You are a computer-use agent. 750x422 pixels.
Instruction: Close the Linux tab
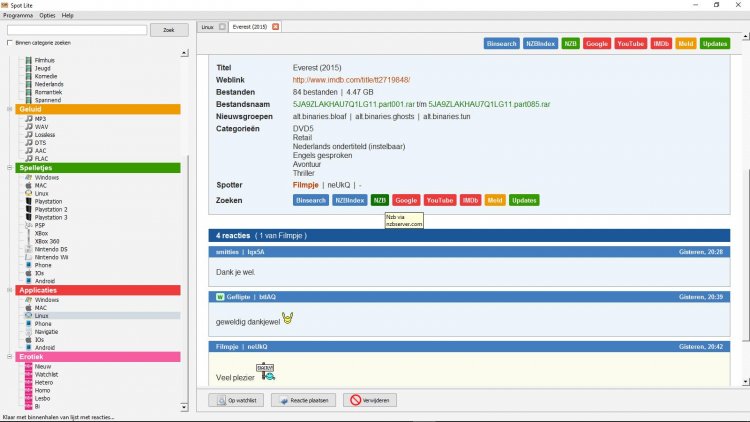pyautogui.click(x=222, y=27)
